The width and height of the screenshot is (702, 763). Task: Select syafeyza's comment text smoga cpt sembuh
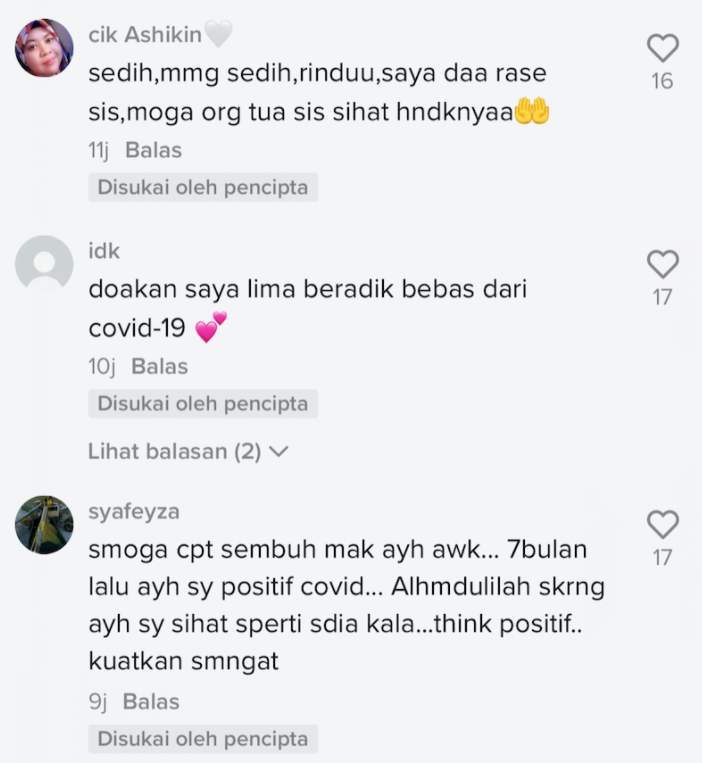[346, 605]
